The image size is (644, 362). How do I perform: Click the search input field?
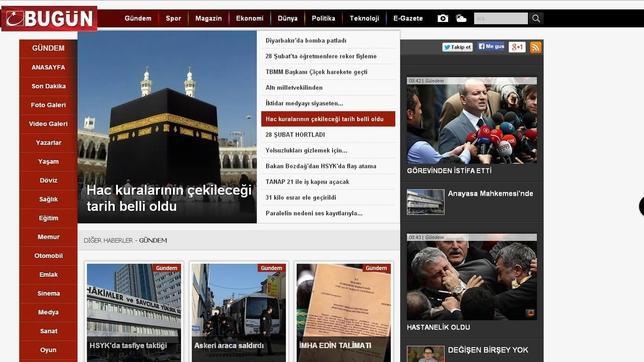point(501,18)
